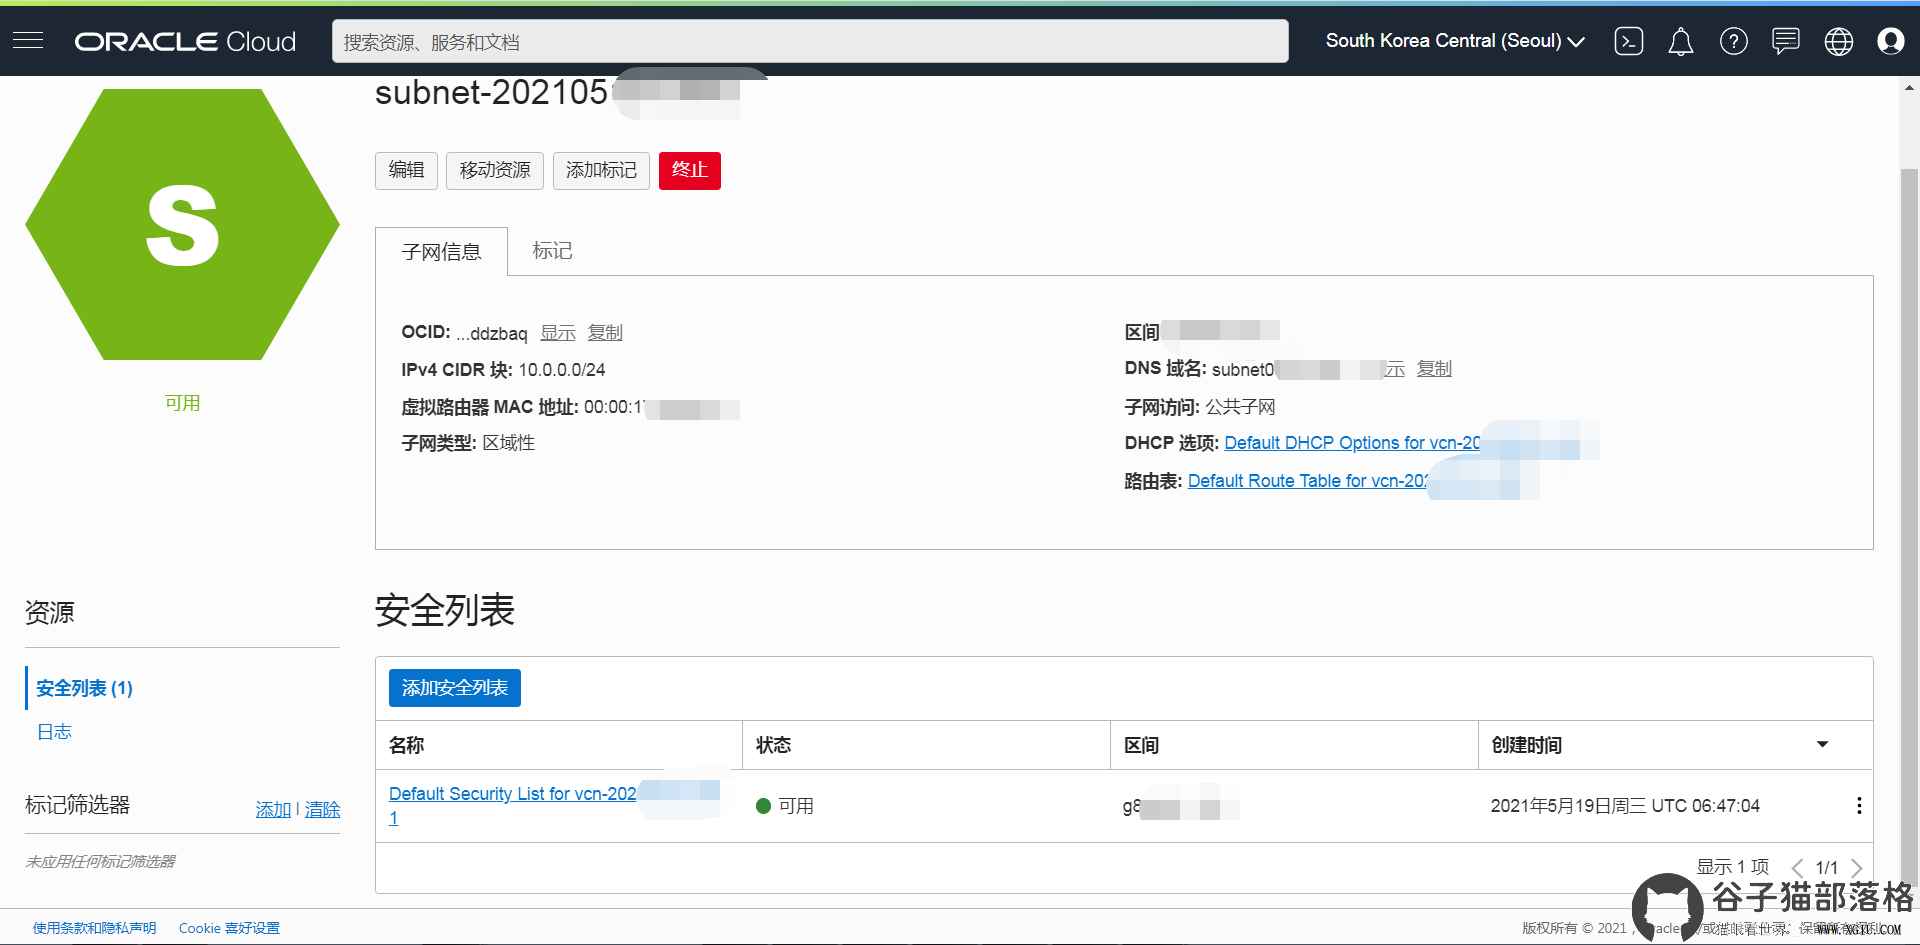Open the Default Security List link

tap(512, 794)
